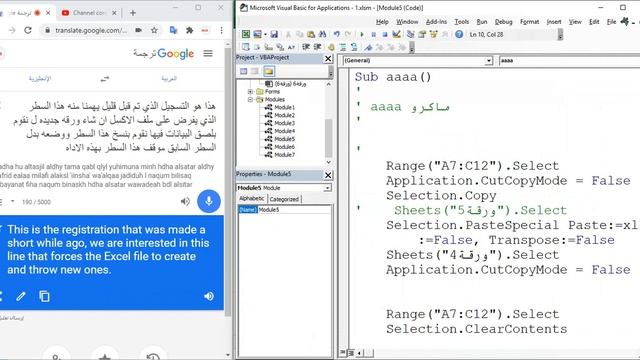Copy translation with the copy icon
Viewport: 640px width, 360px height.
click(x=44, y=296)
